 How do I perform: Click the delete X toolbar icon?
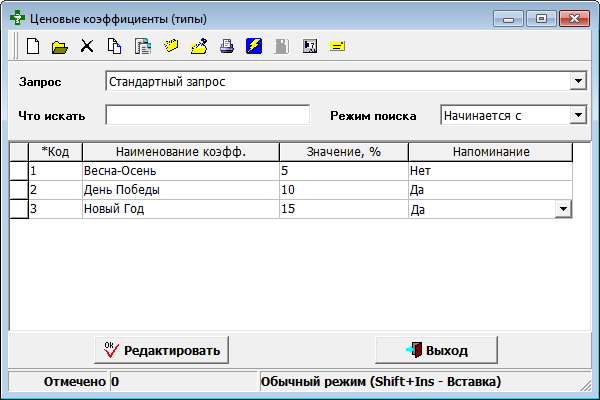click(87, 46)
